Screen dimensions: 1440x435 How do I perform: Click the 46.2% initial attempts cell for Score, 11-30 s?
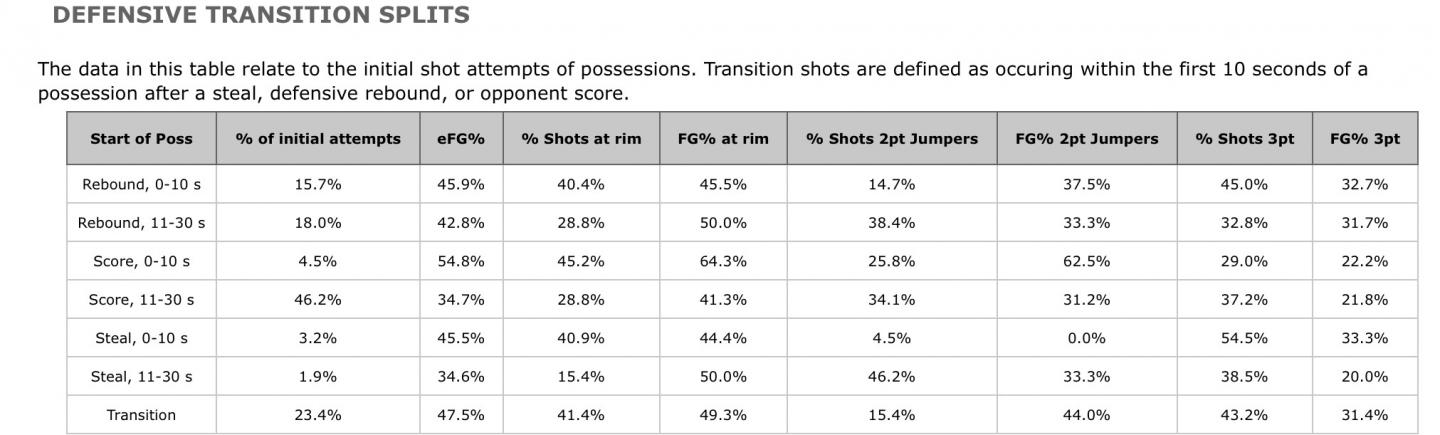pos(318,300)
